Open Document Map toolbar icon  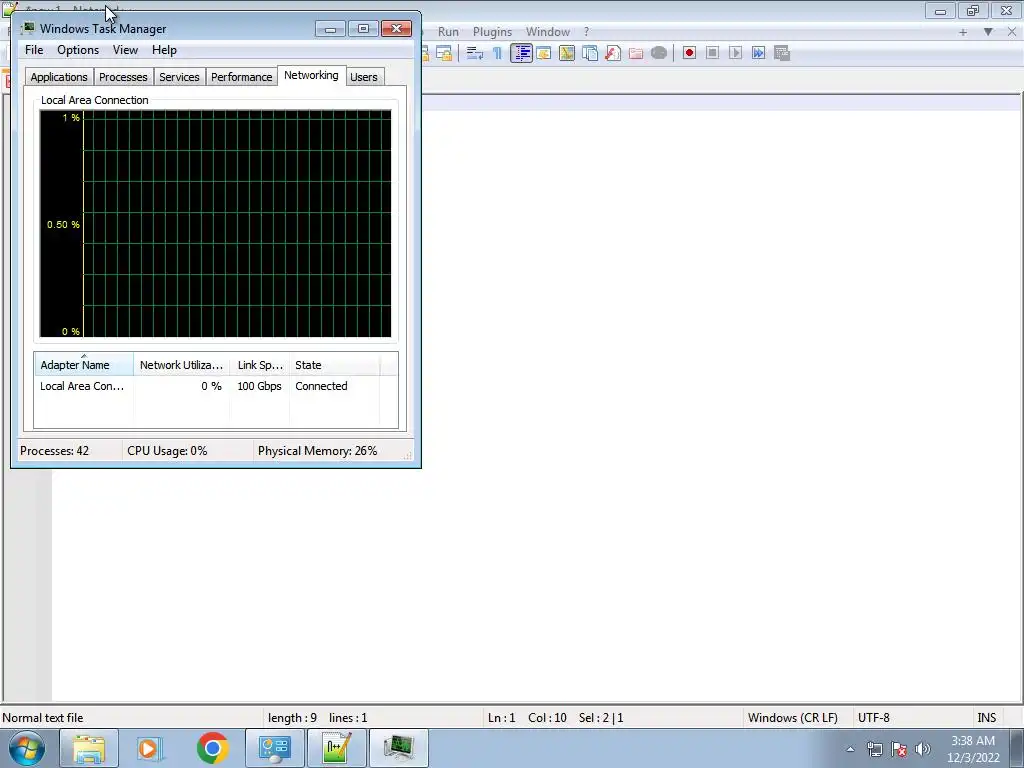click(567, 53)
